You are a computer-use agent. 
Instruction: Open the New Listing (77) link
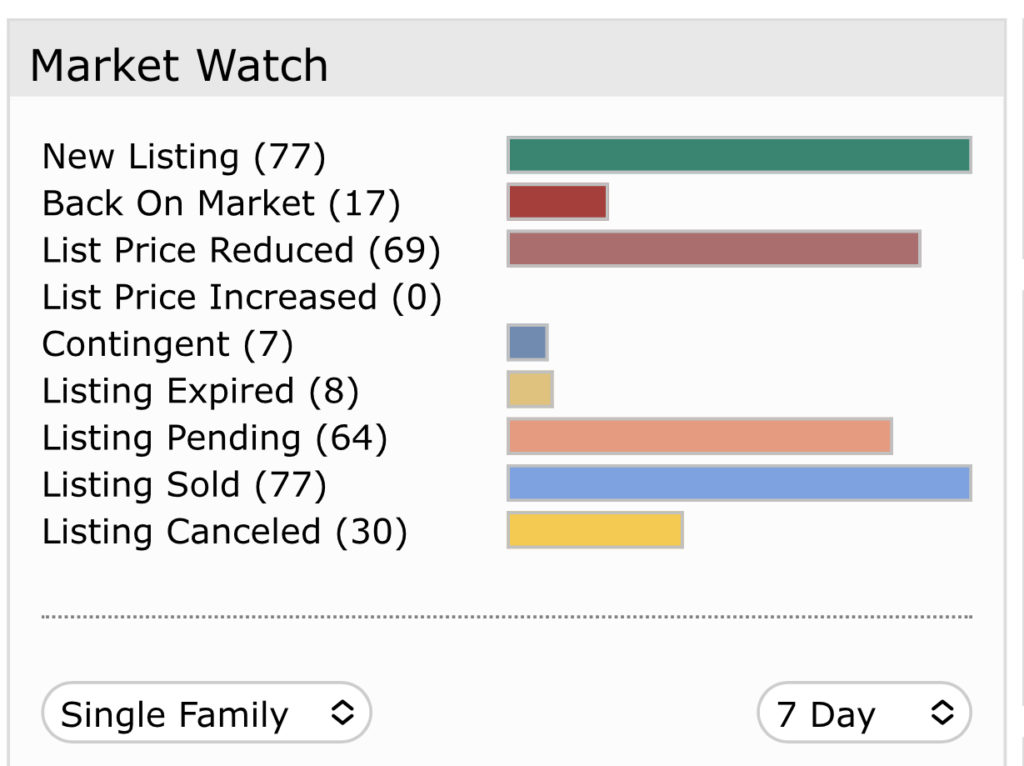[x=184, y=157]
